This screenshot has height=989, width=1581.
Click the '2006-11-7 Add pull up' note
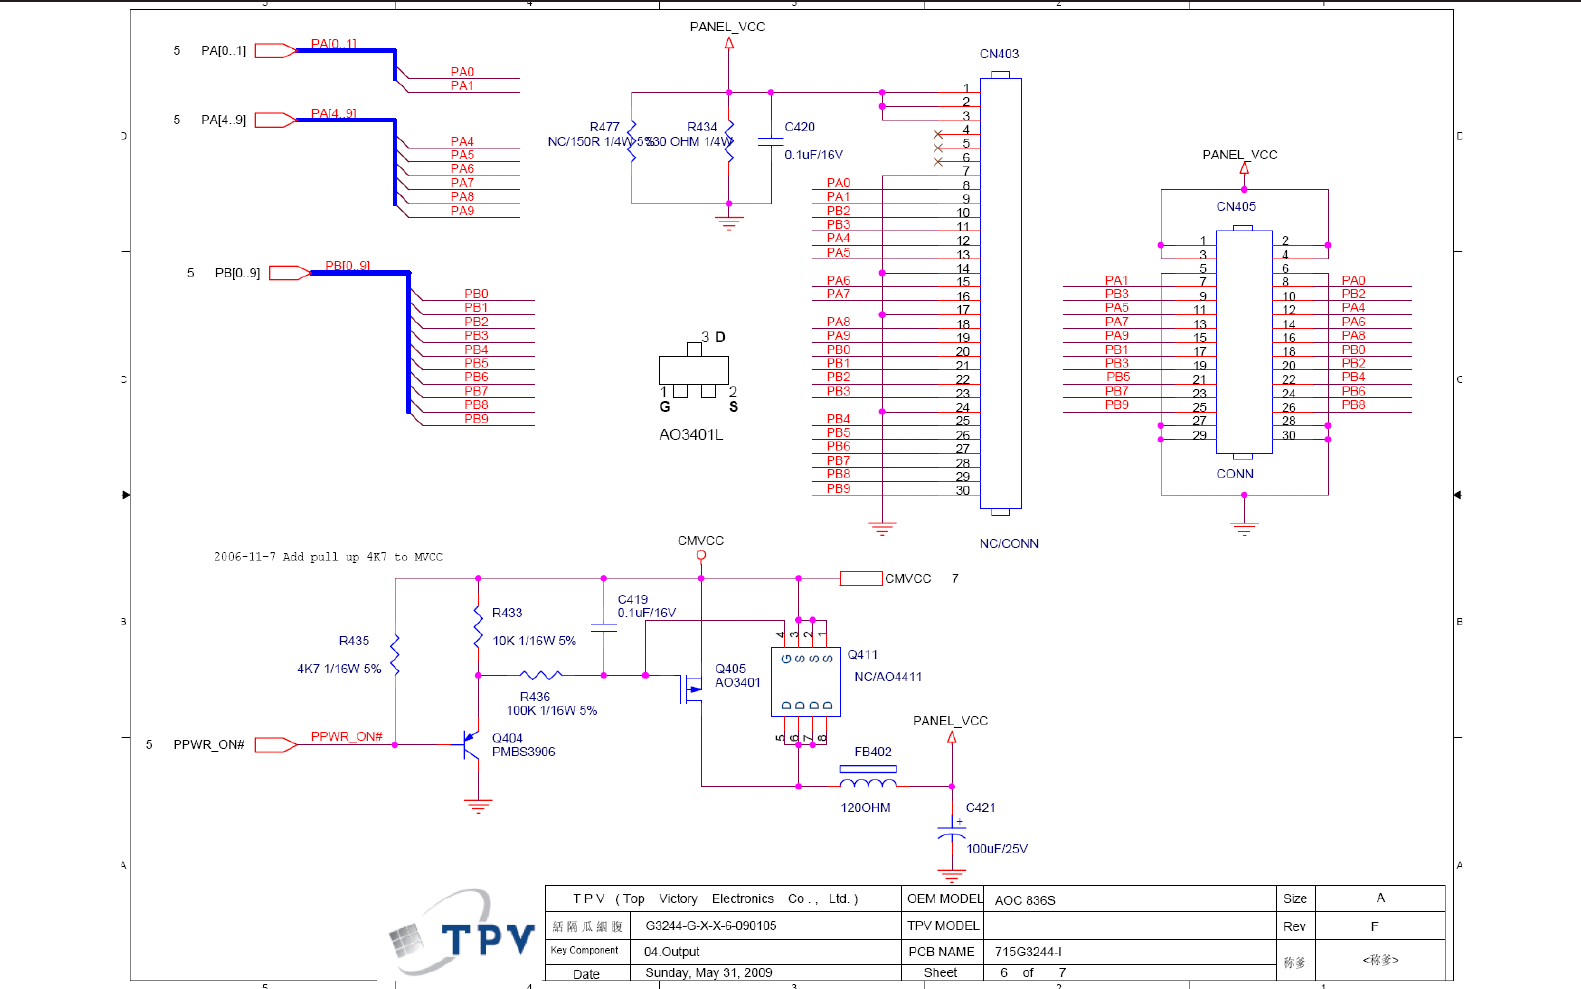point(328,557)
